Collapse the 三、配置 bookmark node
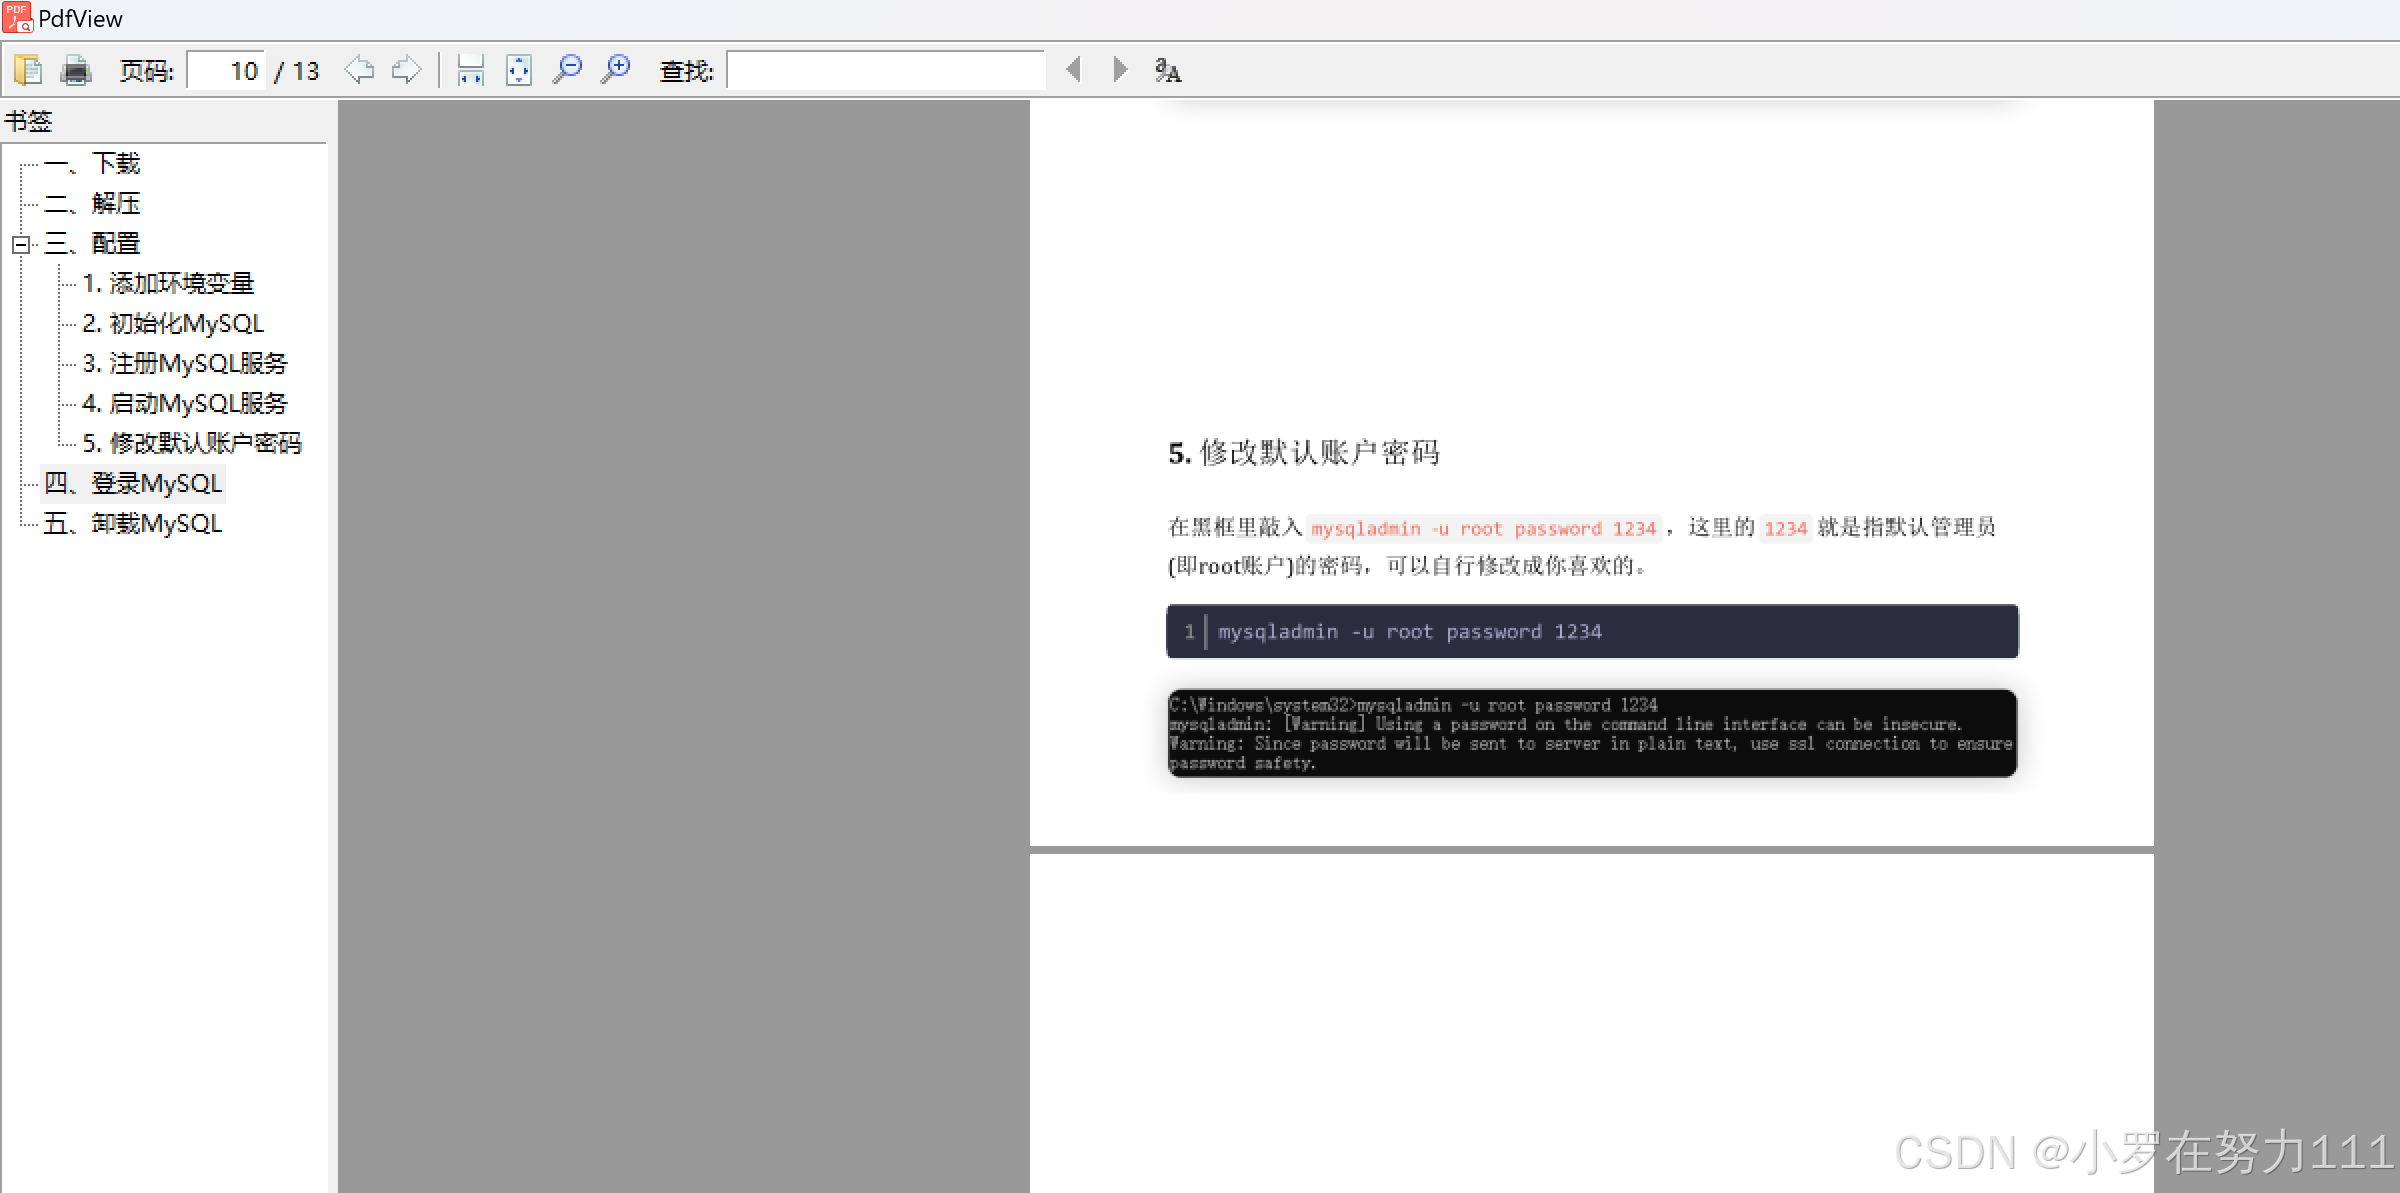The width and height of the screenshot is (2400, 1193). [x=20, y=244]
